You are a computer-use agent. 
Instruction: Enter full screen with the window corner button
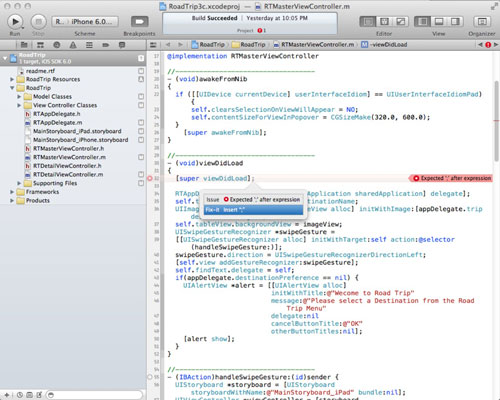[494, 6]
